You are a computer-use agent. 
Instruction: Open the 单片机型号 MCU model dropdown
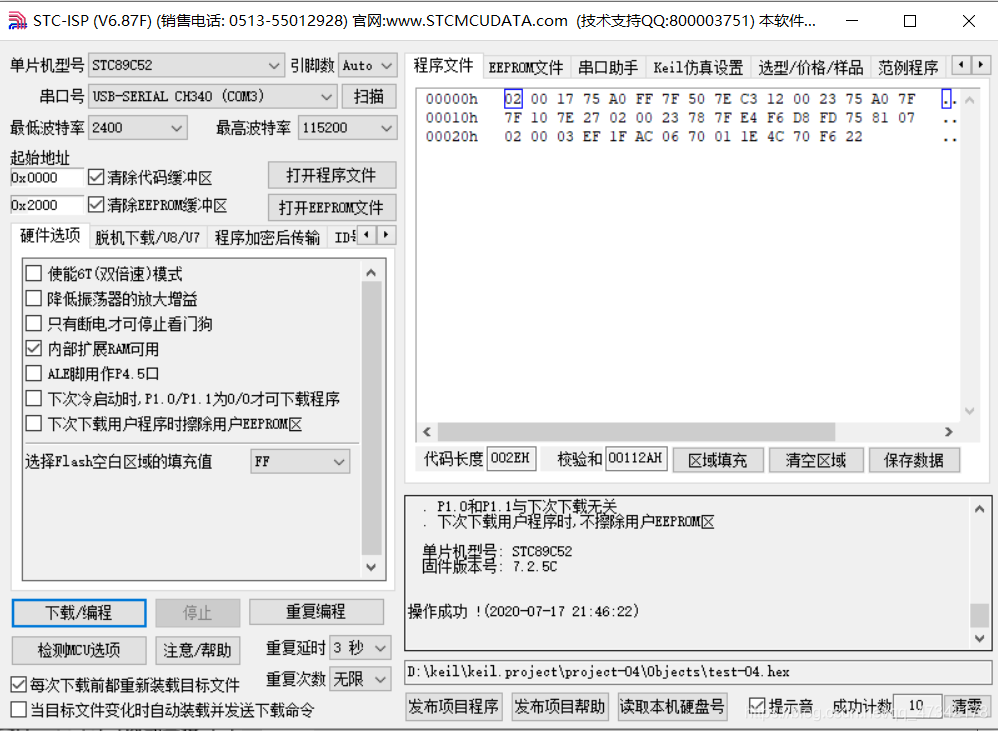[x=276, y=65]
